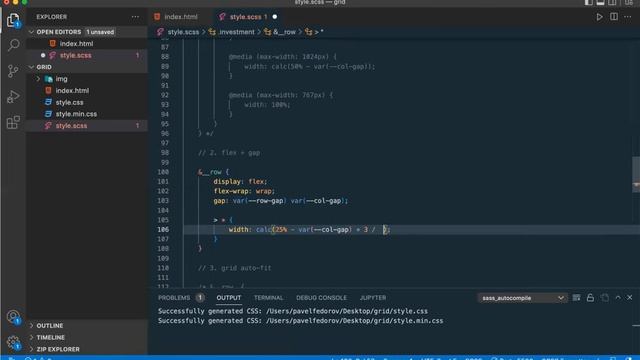Viewport: 640px width, 360px height.
Task: Open the Extensions view
Action: (13, 122)
